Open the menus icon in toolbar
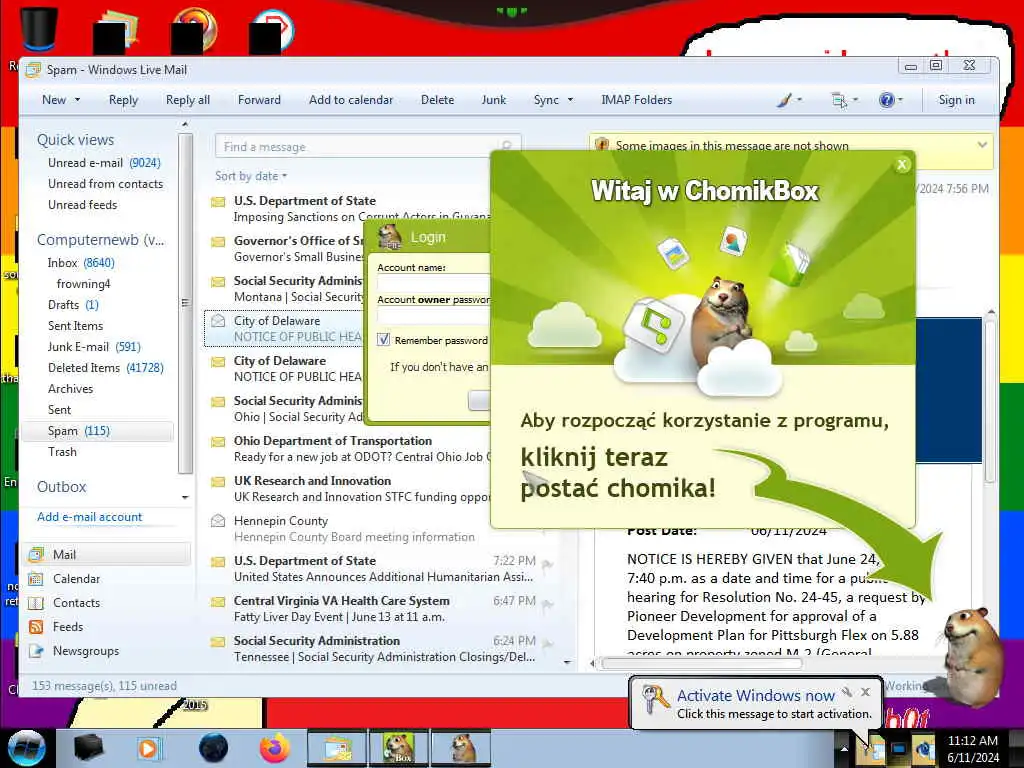Viewport: 1024px width, 768px height. point(839,100)
